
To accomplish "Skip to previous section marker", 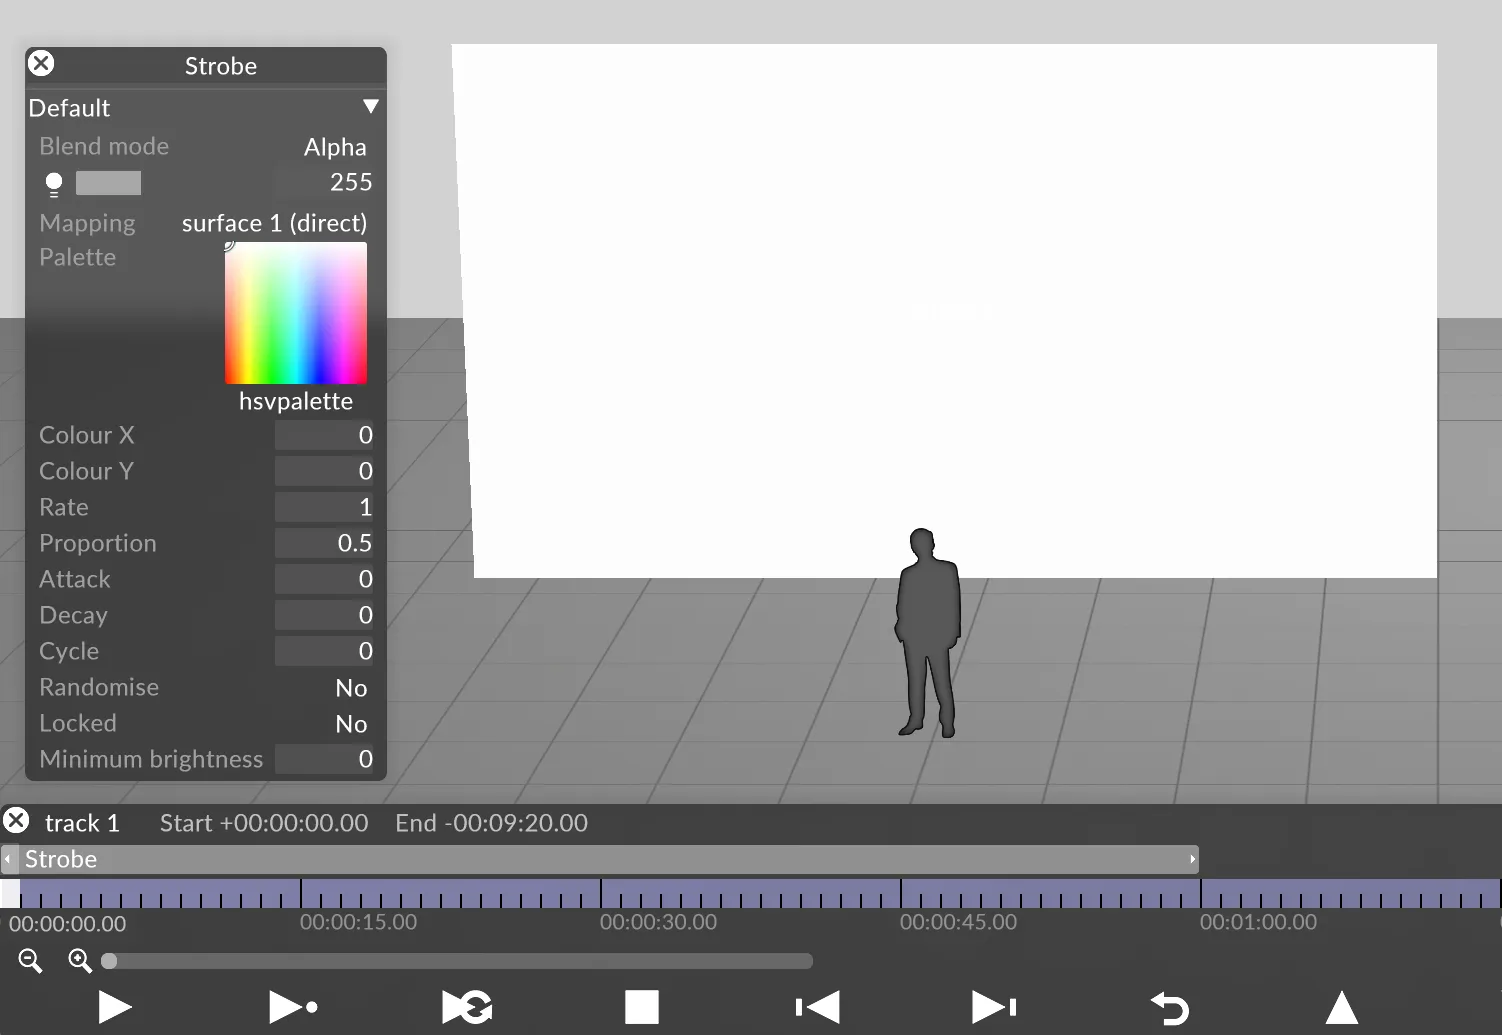I will pos(817,1007).
